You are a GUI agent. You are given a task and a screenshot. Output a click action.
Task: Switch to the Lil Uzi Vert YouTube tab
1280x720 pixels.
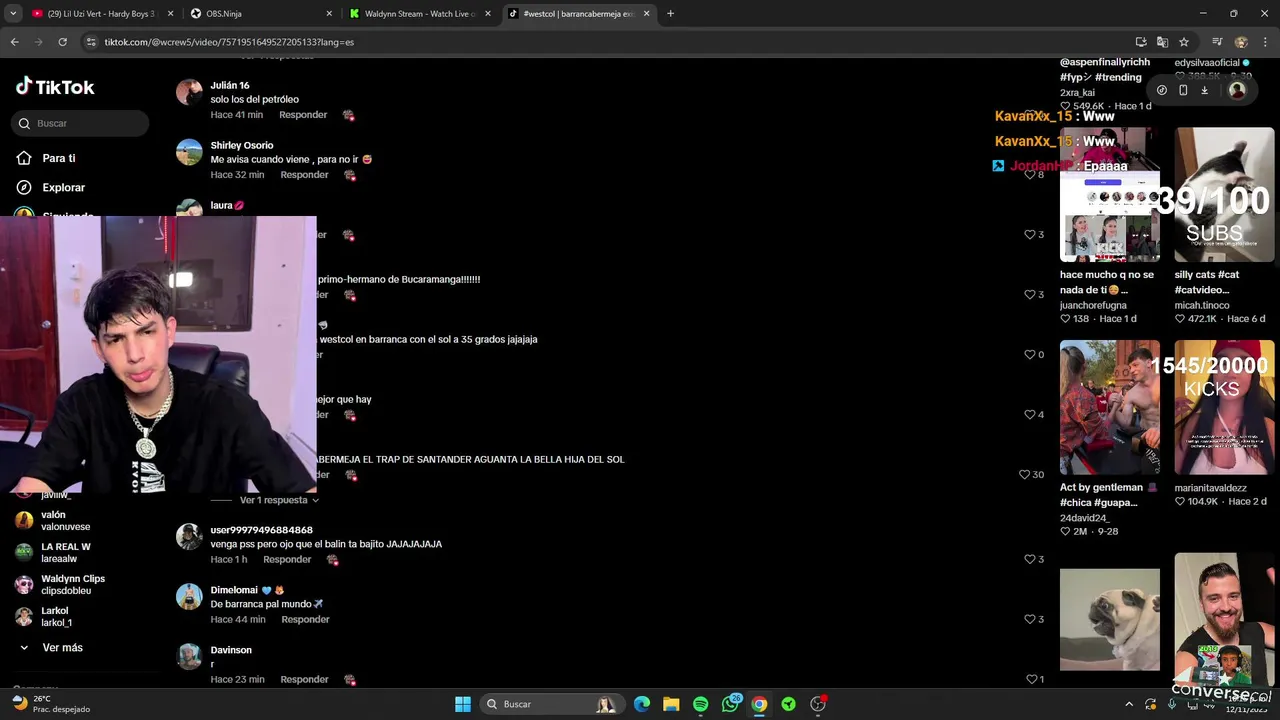tap(101, 14)
